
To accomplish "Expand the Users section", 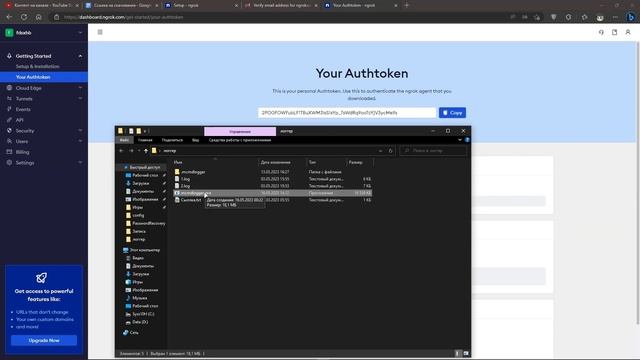I will (x=80, y=141).
